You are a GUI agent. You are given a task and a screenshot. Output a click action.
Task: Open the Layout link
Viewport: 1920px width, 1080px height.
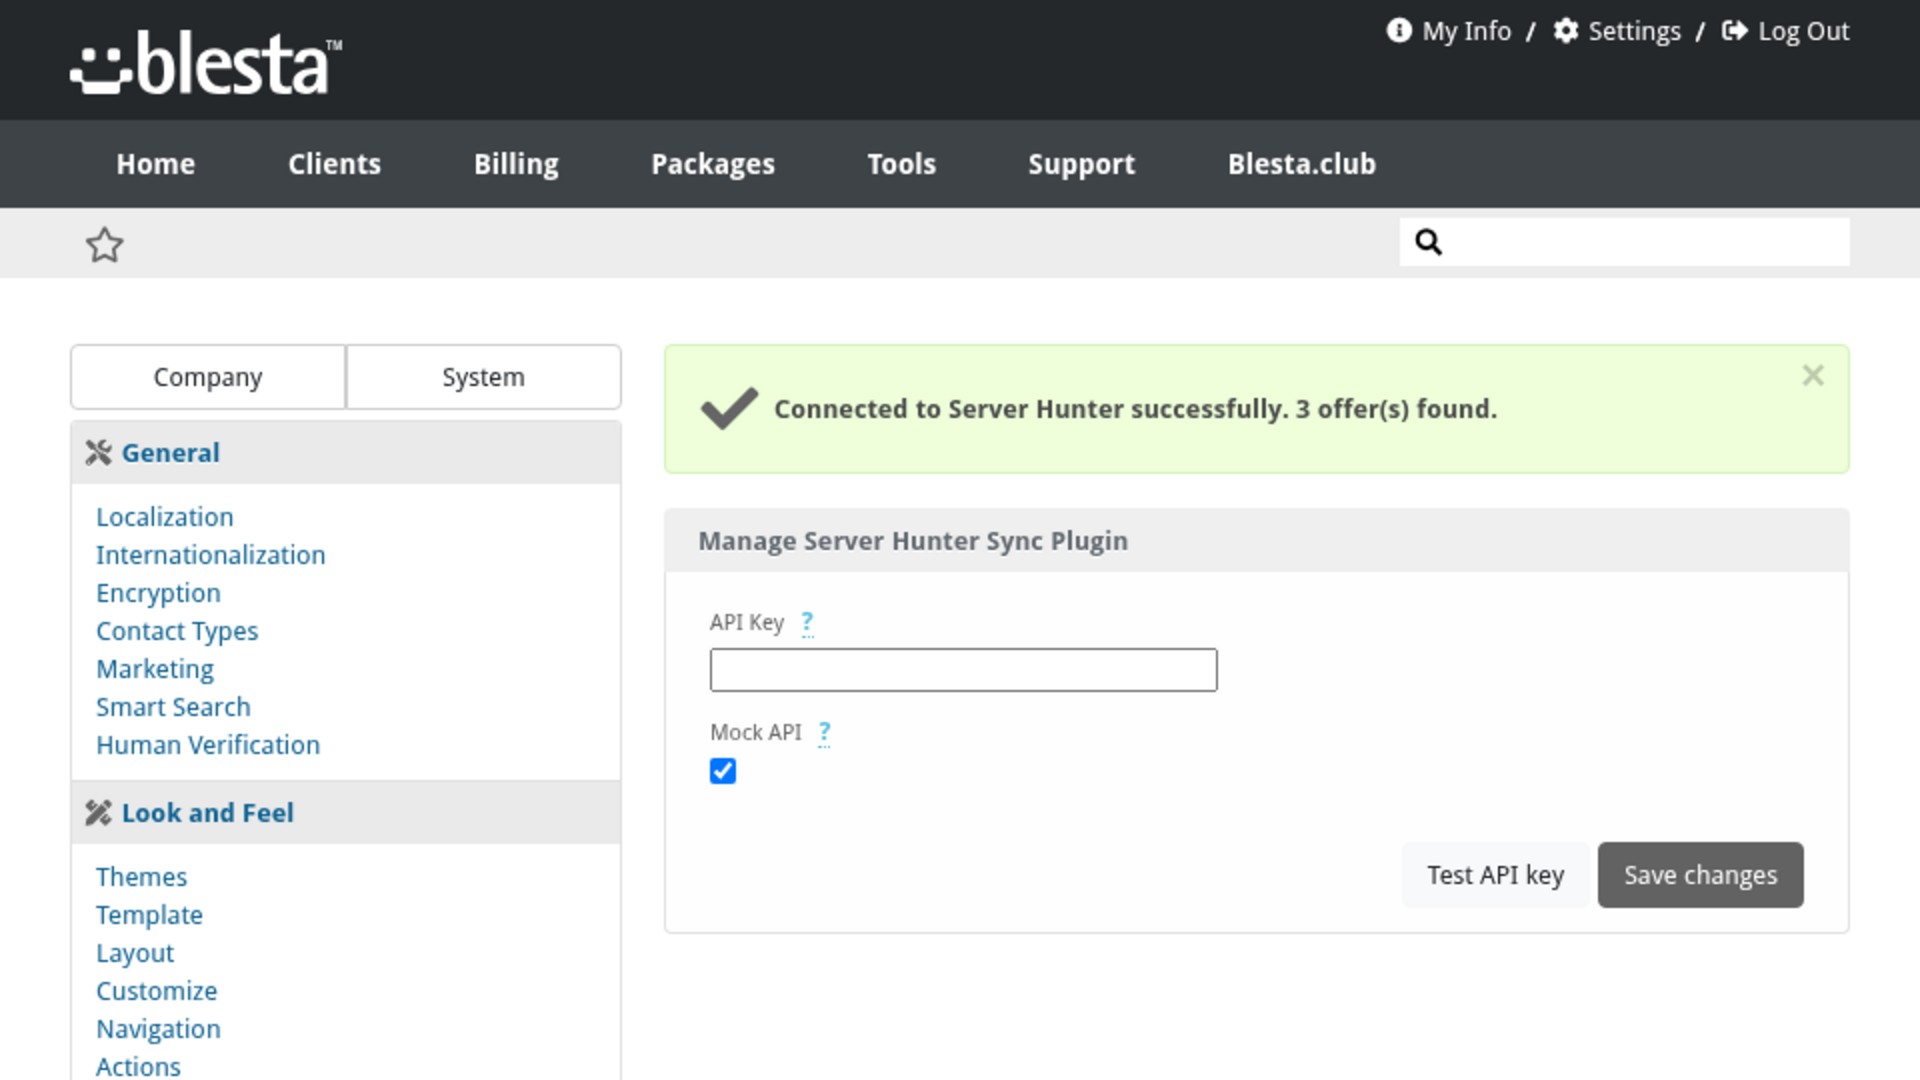pyautogui.click(x=135, y=953)
